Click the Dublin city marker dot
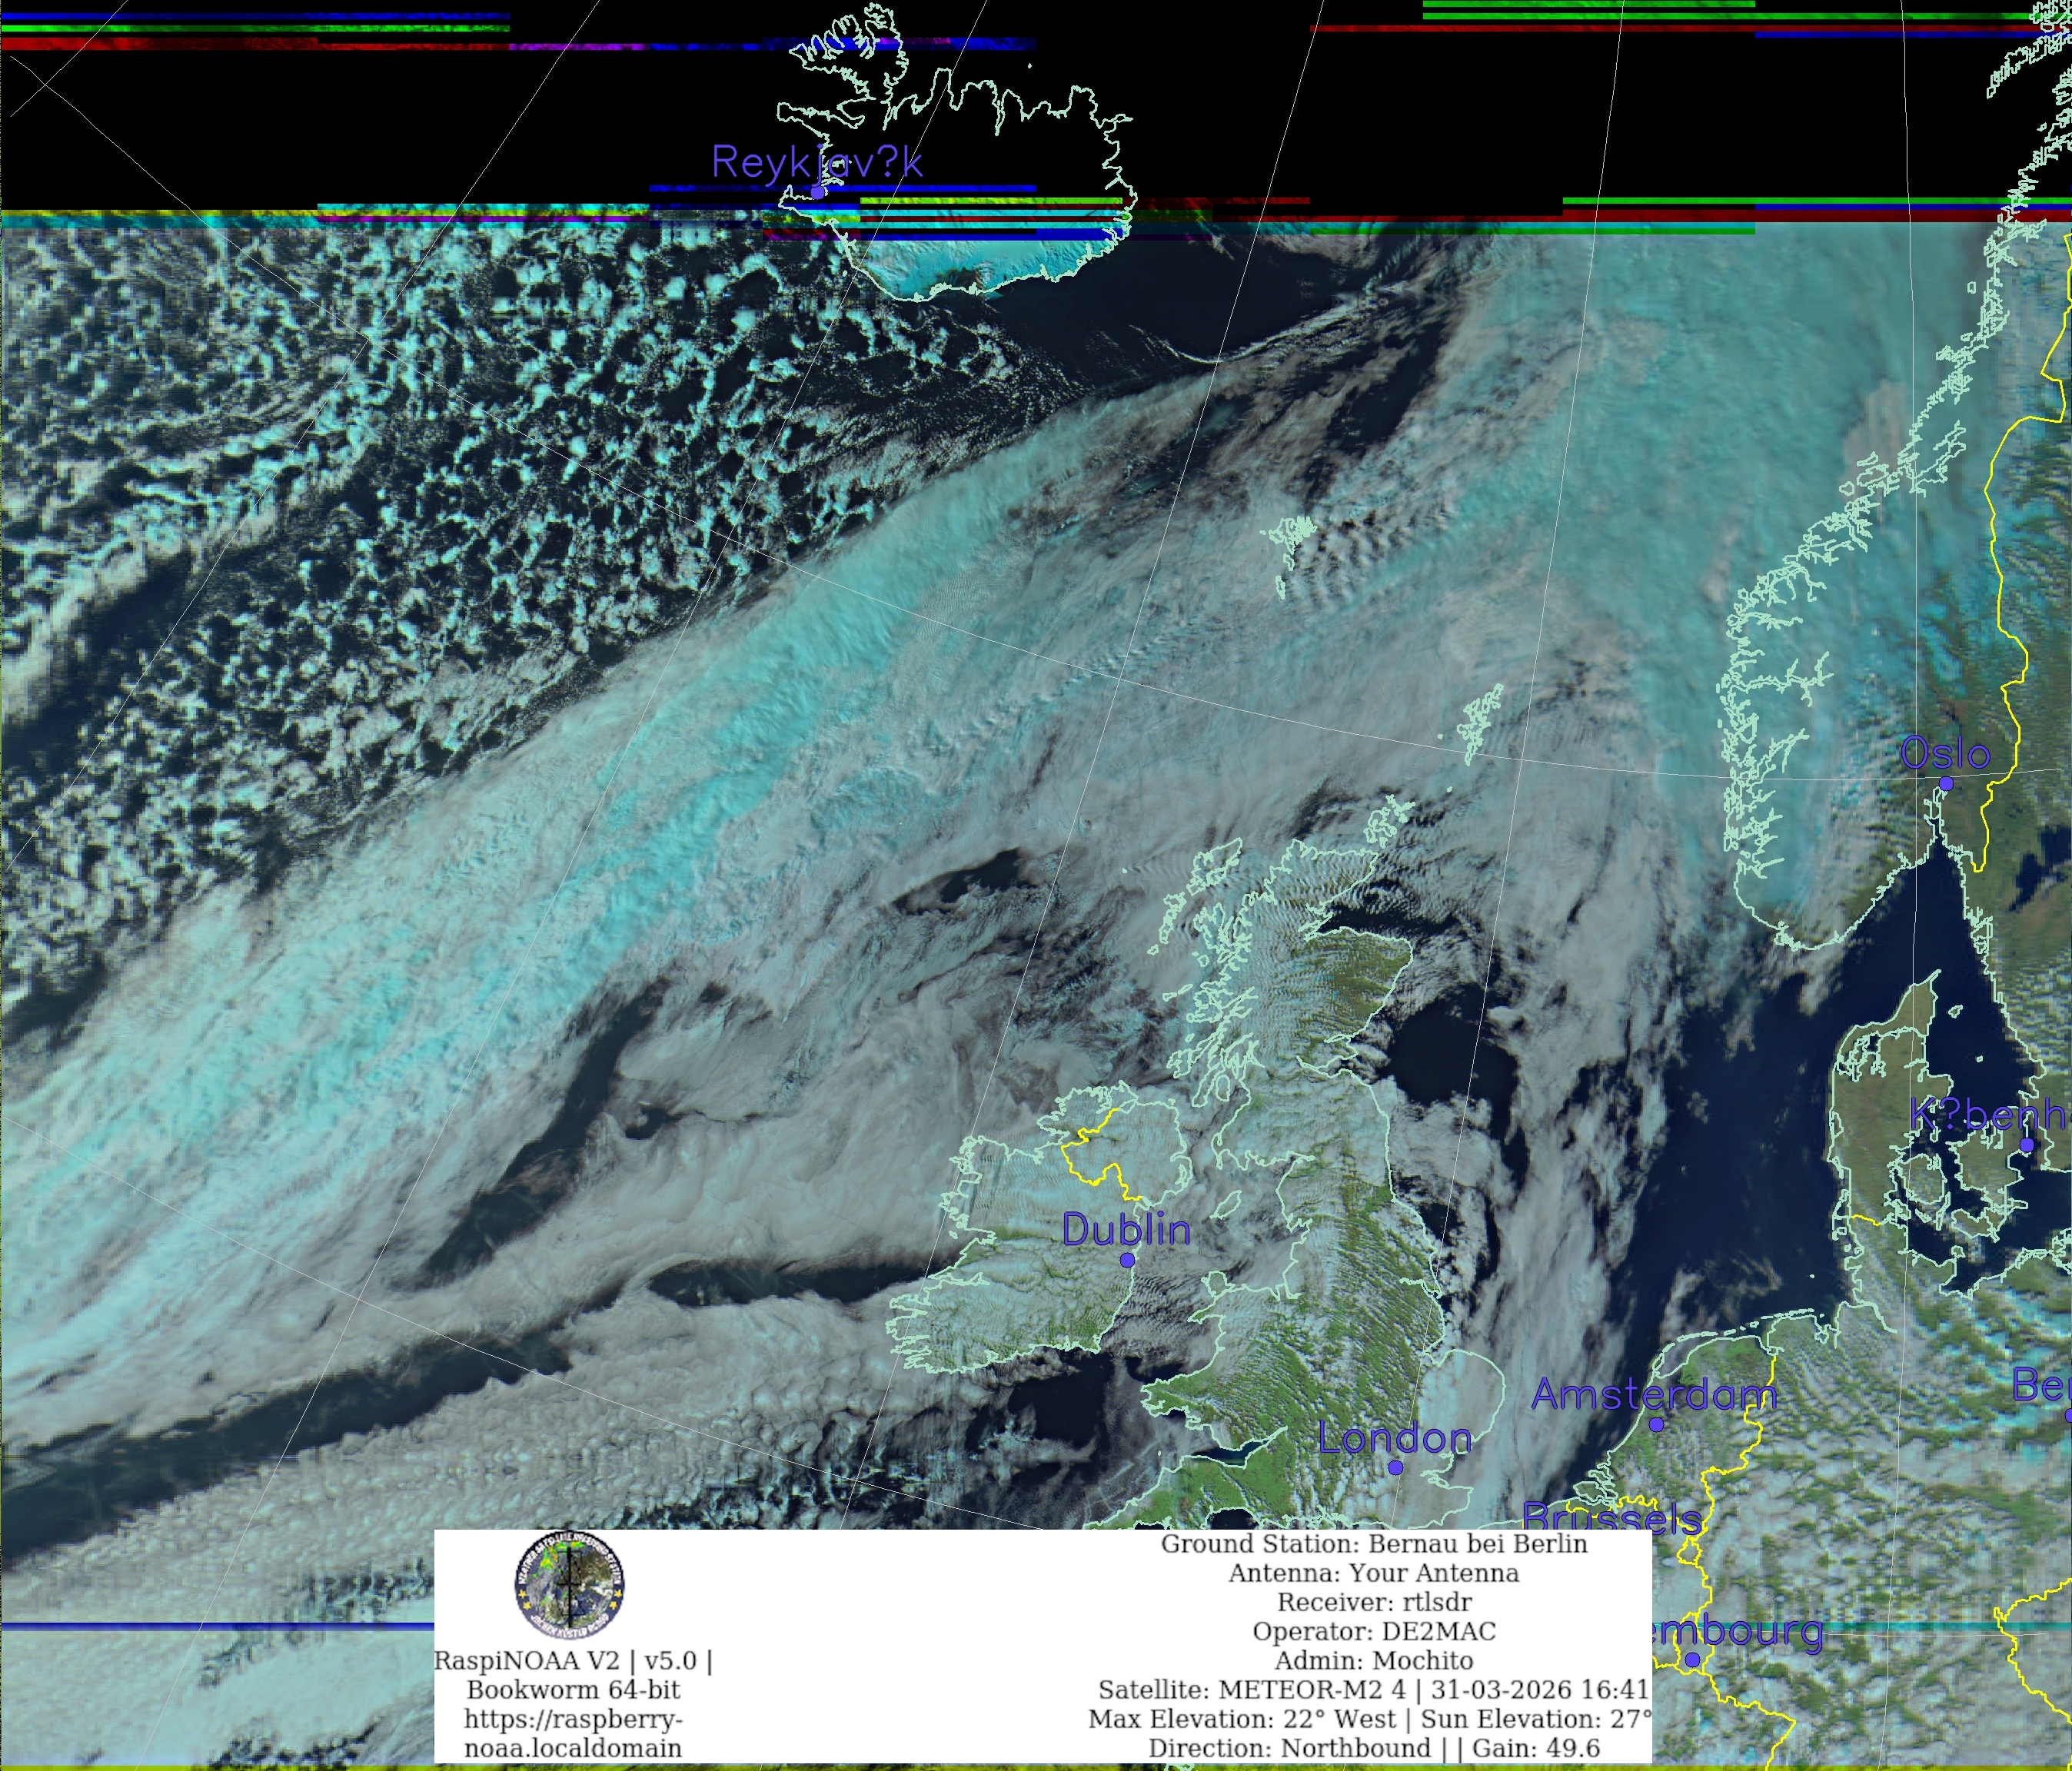 1127,1260
